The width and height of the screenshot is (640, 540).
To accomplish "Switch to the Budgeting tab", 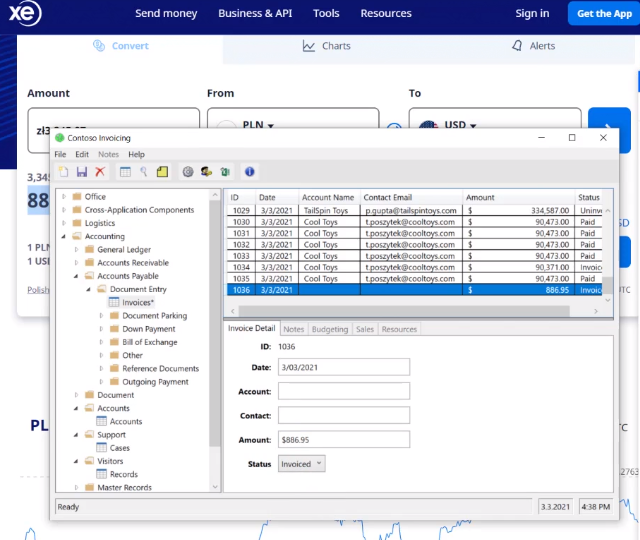I will [x=330, y=329].
